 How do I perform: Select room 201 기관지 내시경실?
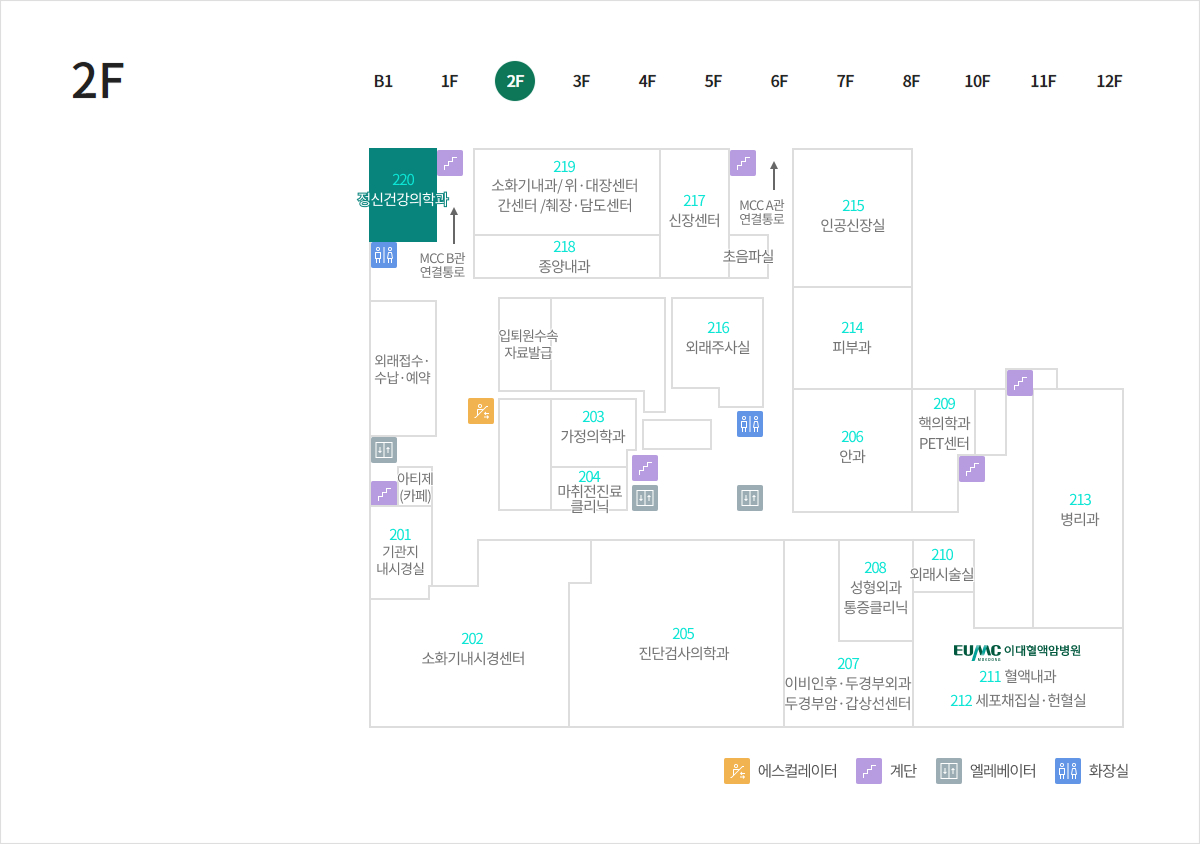click(400, 552)
